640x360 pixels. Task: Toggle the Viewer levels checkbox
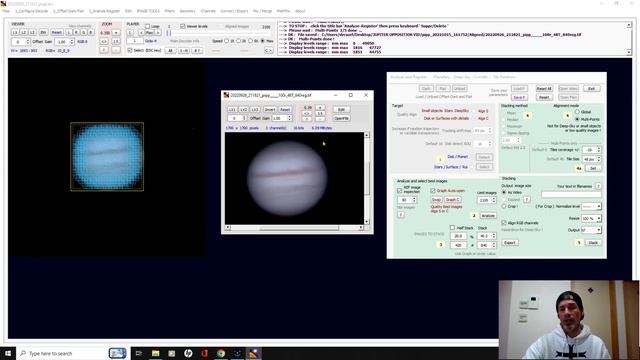pos(182,26)
